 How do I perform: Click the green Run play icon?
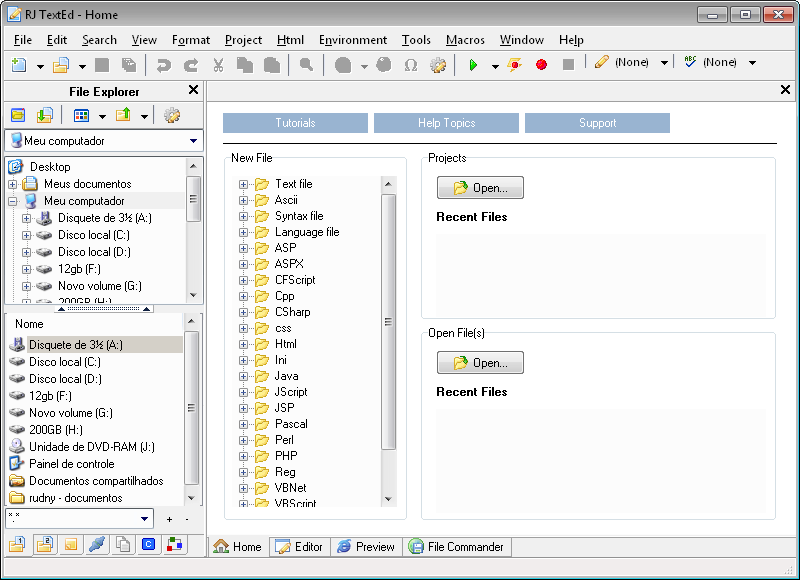click(x=473, y=65)
